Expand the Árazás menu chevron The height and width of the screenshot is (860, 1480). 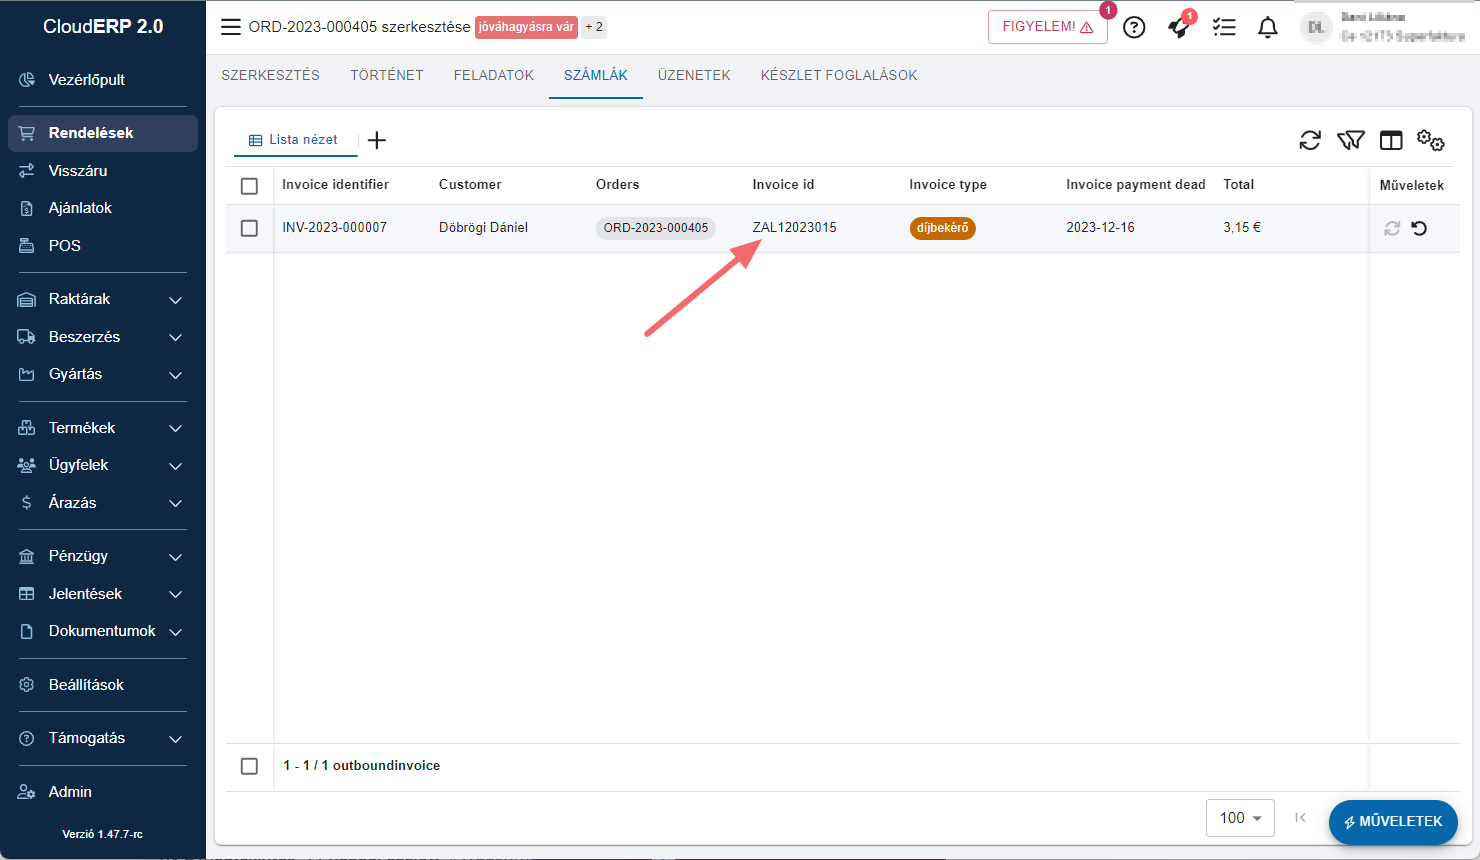pyautogui.click(x=176, y=503)
